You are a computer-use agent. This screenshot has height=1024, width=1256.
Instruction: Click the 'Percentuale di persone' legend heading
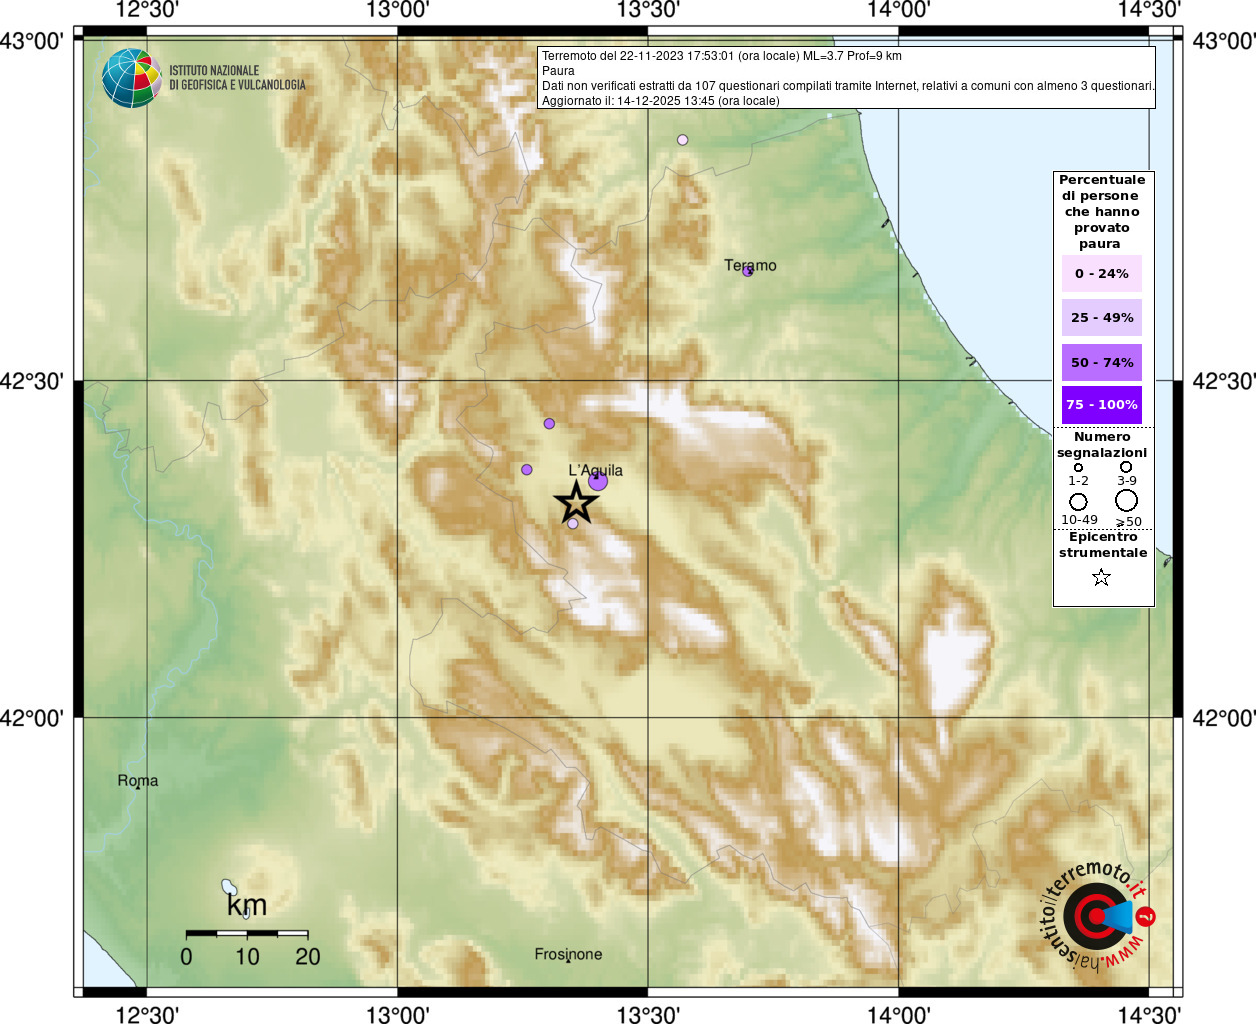1102,211
